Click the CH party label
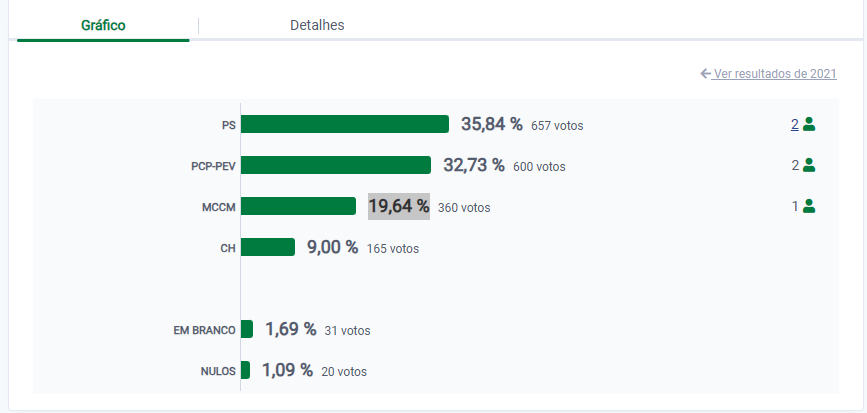The image size is (867, 413). click(x=227, y=248)
